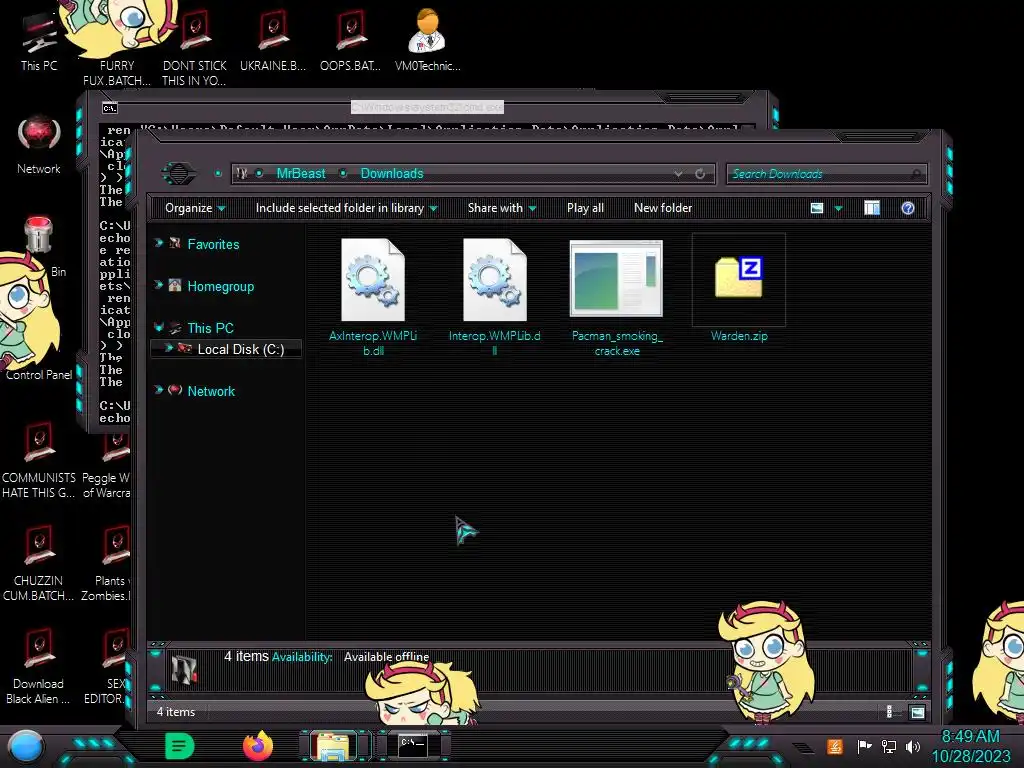Switch to details view in status bar

(x=889, y=712)
